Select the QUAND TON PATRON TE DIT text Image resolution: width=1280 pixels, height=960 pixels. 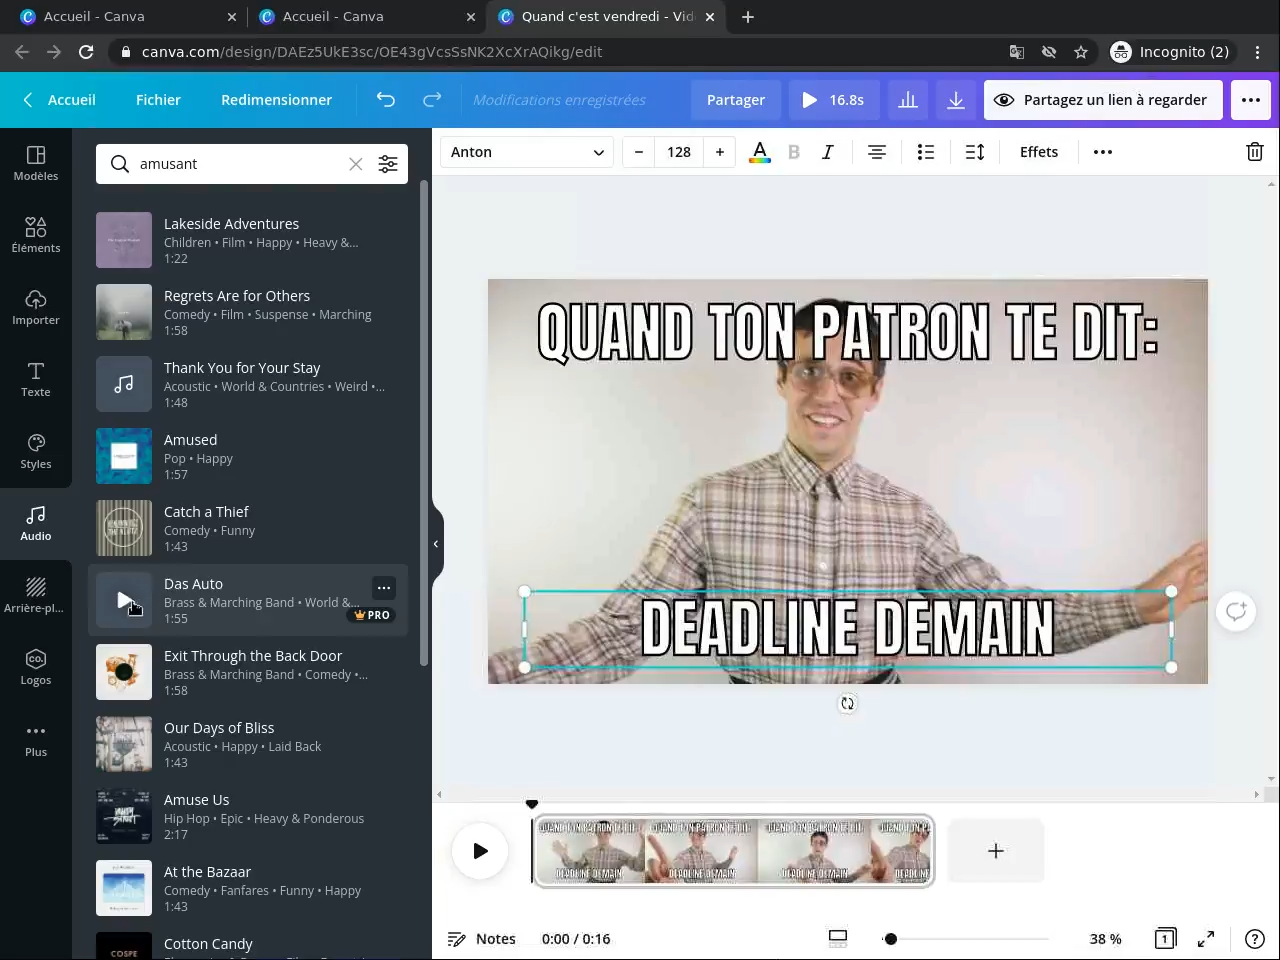click(847, 331)
